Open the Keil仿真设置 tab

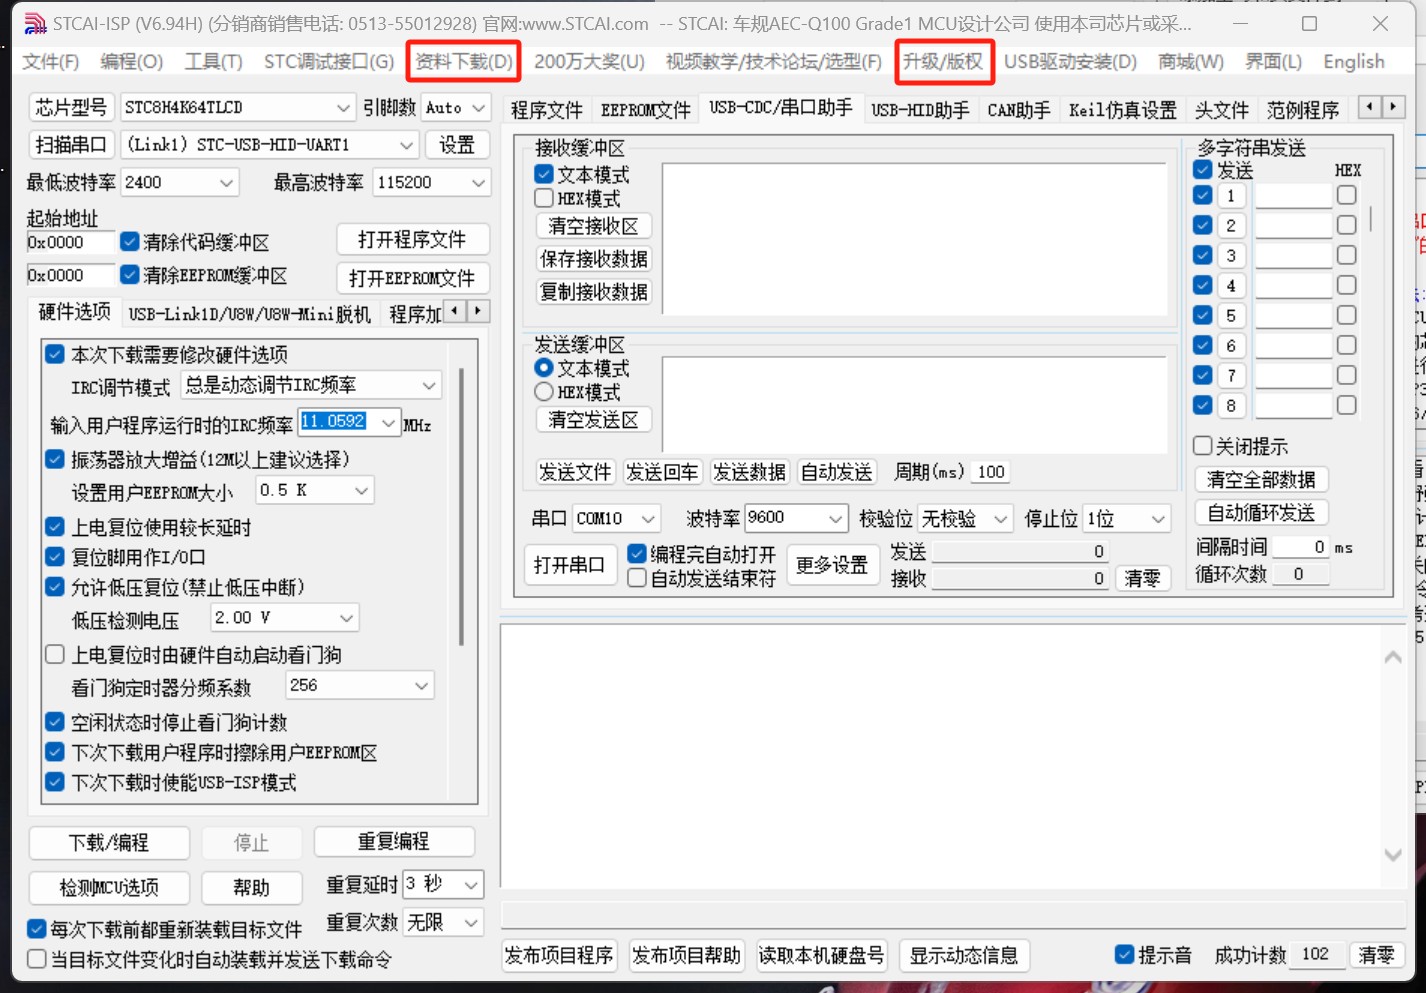coord(1122,110)
